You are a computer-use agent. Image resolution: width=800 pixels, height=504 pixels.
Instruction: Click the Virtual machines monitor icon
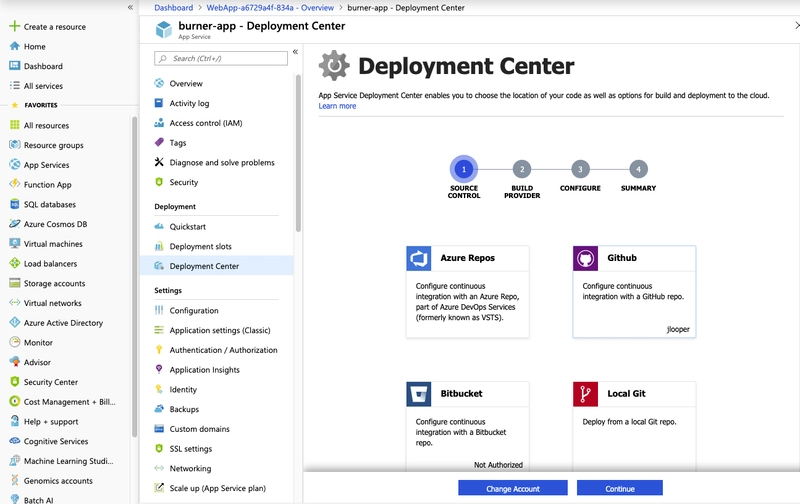[15, 243]
